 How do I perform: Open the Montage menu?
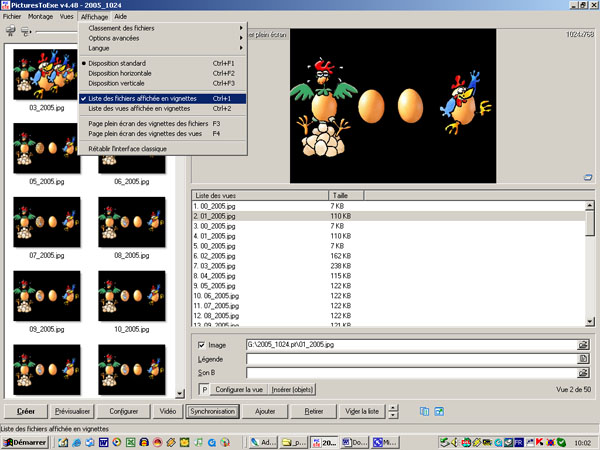tap(41, 16)
